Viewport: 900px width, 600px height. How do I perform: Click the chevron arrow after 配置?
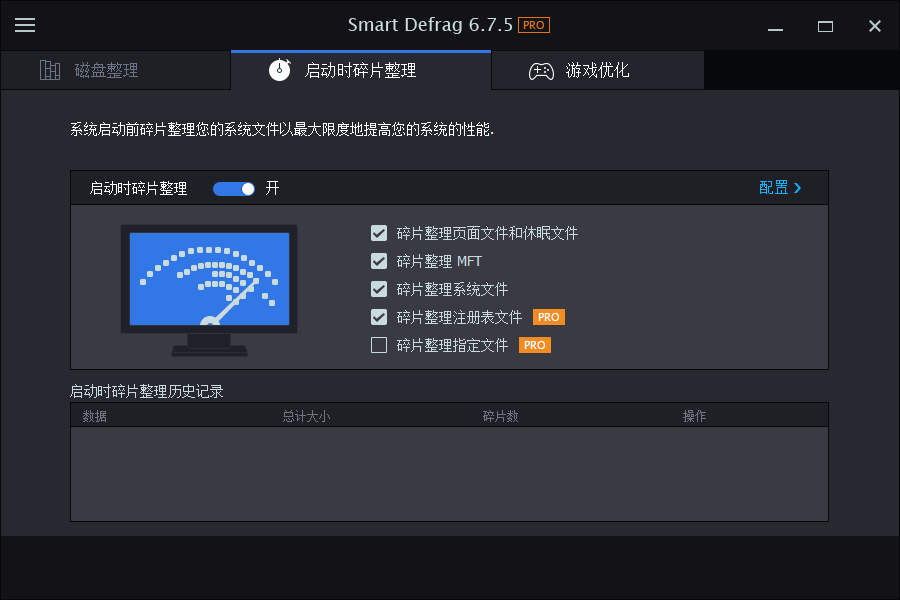[797, 187]
